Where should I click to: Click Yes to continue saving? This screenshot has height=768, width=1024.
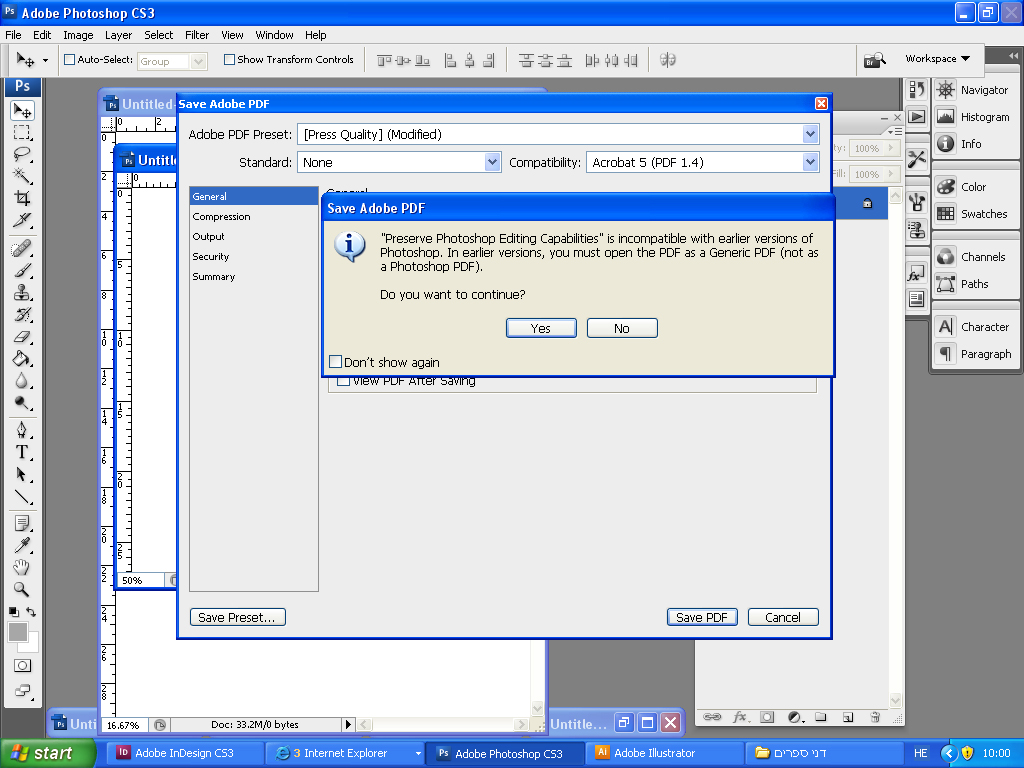(x=541, y=328)
